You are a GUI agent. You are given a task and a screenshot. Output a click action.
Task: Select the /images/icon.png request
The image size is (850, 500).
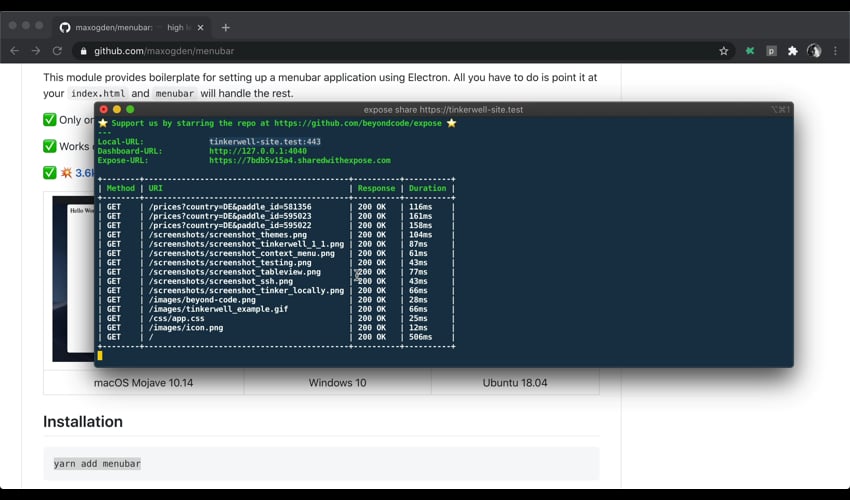tap(276, 328)
